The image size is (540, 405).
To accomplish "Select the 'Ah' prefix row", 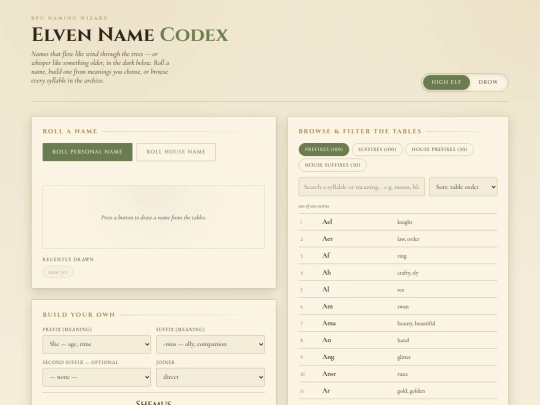I will point(398,273).
